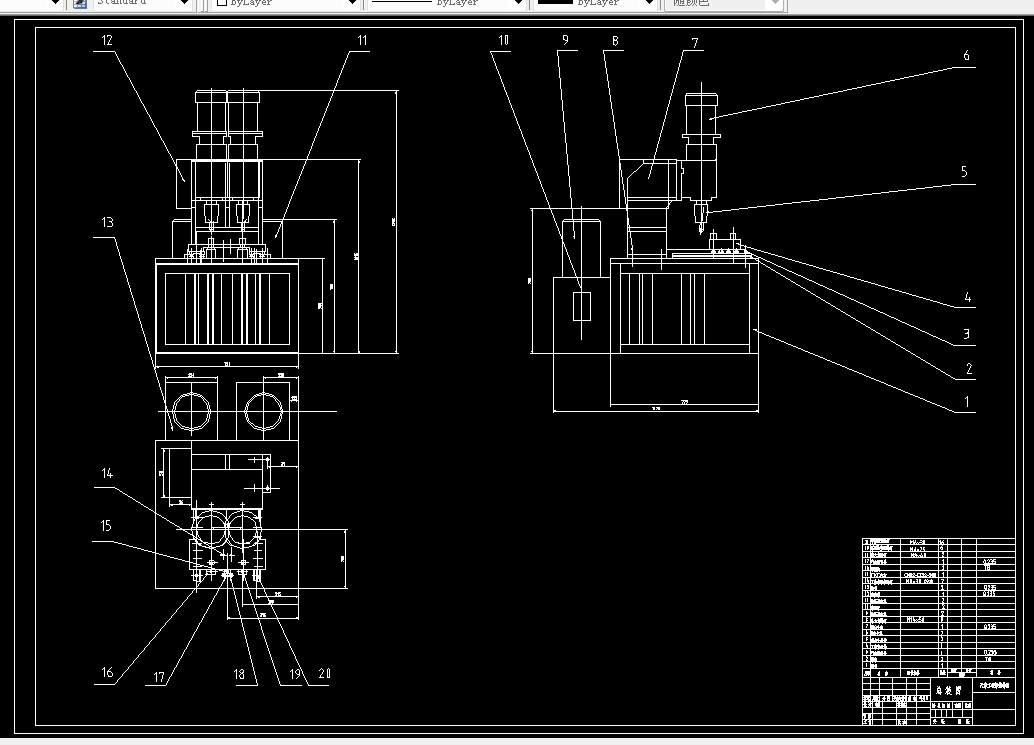1034x745 pixels.
Task: Select callout number 13 in the drawing
Action: pos(107,222)
